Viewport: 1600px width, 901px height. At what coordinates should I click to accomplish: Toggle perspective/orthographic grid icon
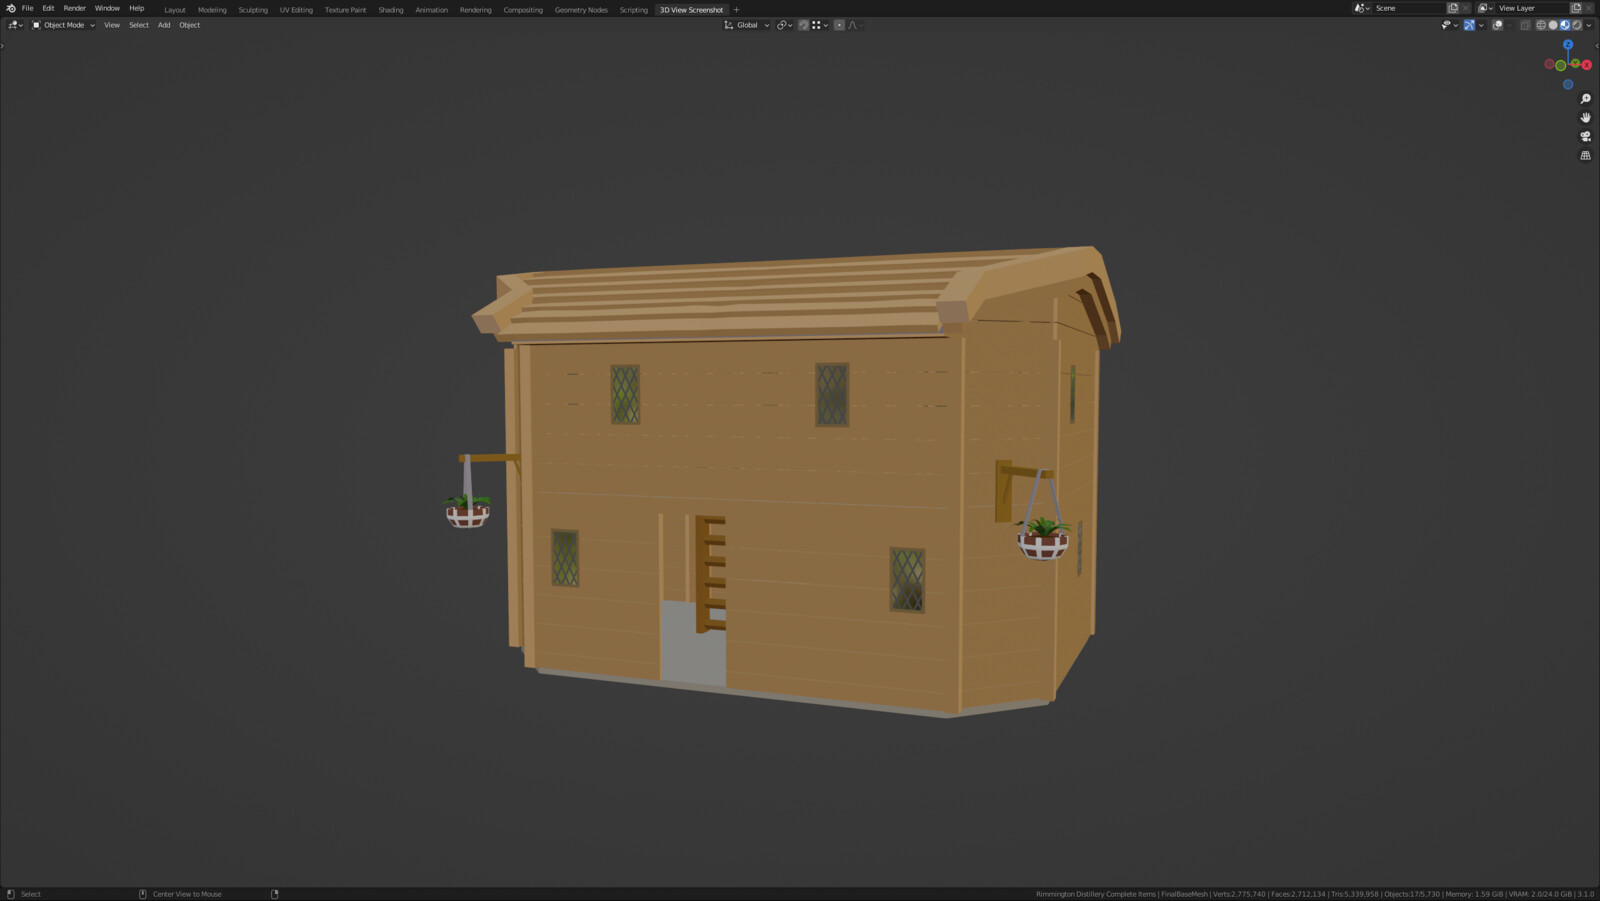pyautogui.click(x=1586, y=155)
